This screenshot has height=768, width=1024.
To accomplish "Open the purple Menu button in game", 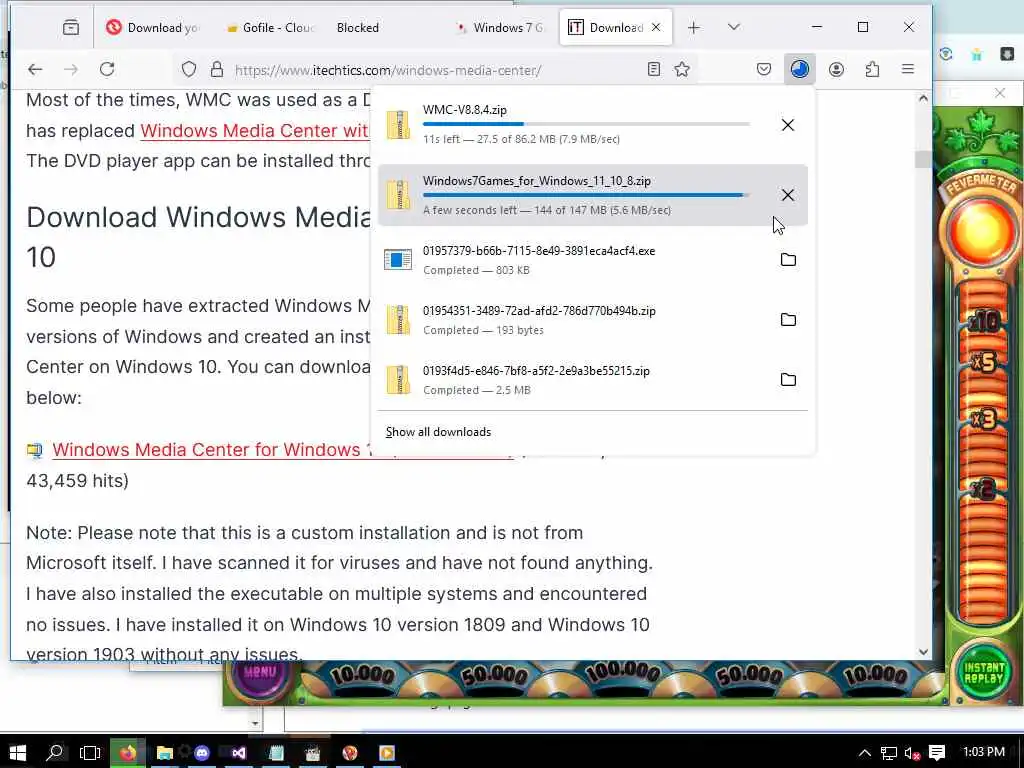I will click(x=260, y=674).
